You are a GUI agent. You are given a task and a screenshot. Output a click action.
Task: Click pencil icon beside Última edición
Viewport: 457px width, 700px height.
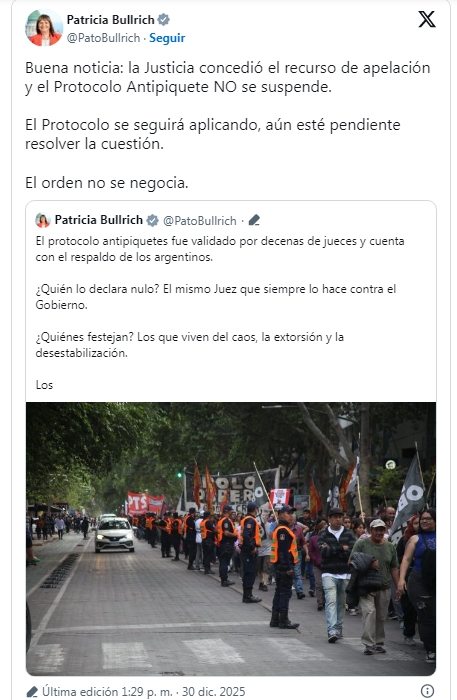tap(32, 692)
